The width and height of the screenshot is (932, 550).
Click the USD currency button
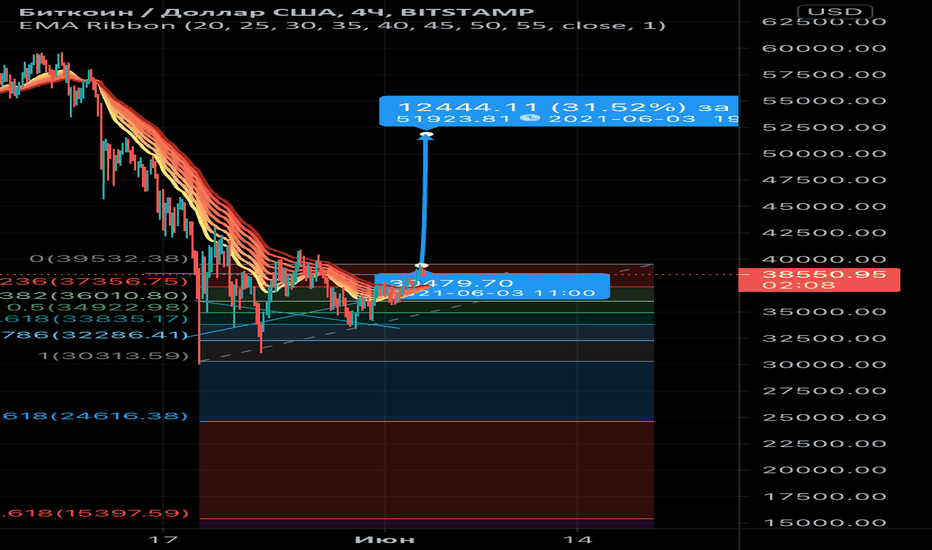tap(835, 11)
